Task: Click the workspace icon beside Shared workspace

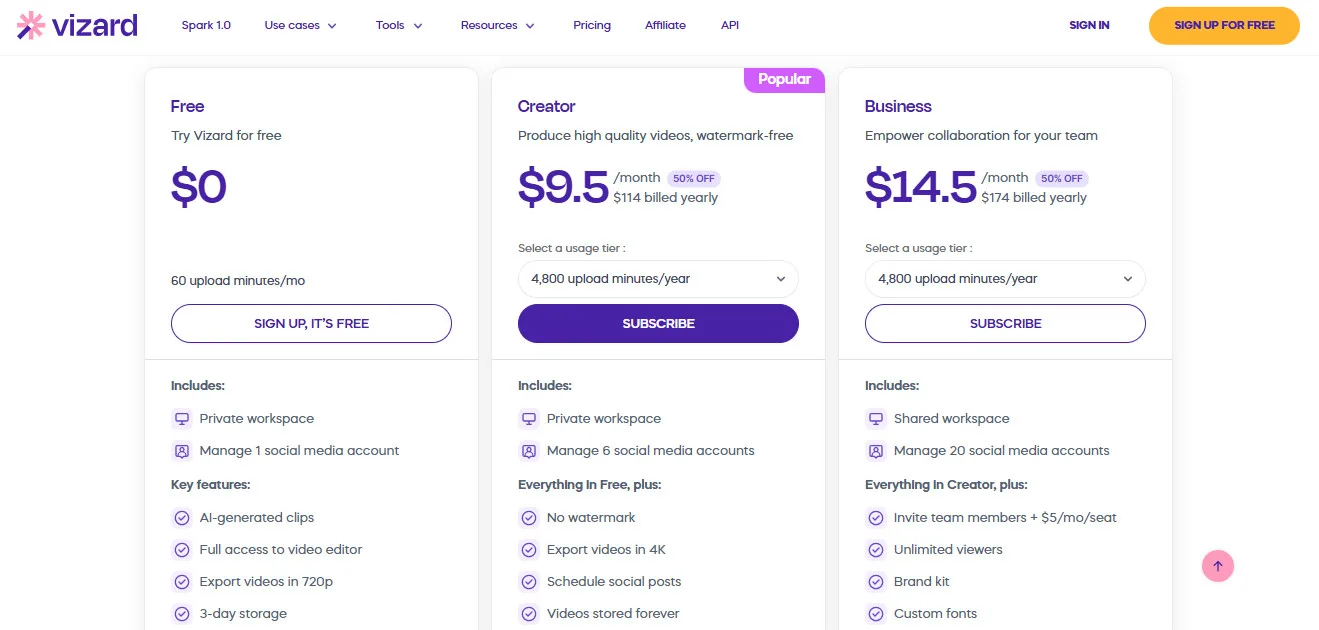Action: point(876,418)
